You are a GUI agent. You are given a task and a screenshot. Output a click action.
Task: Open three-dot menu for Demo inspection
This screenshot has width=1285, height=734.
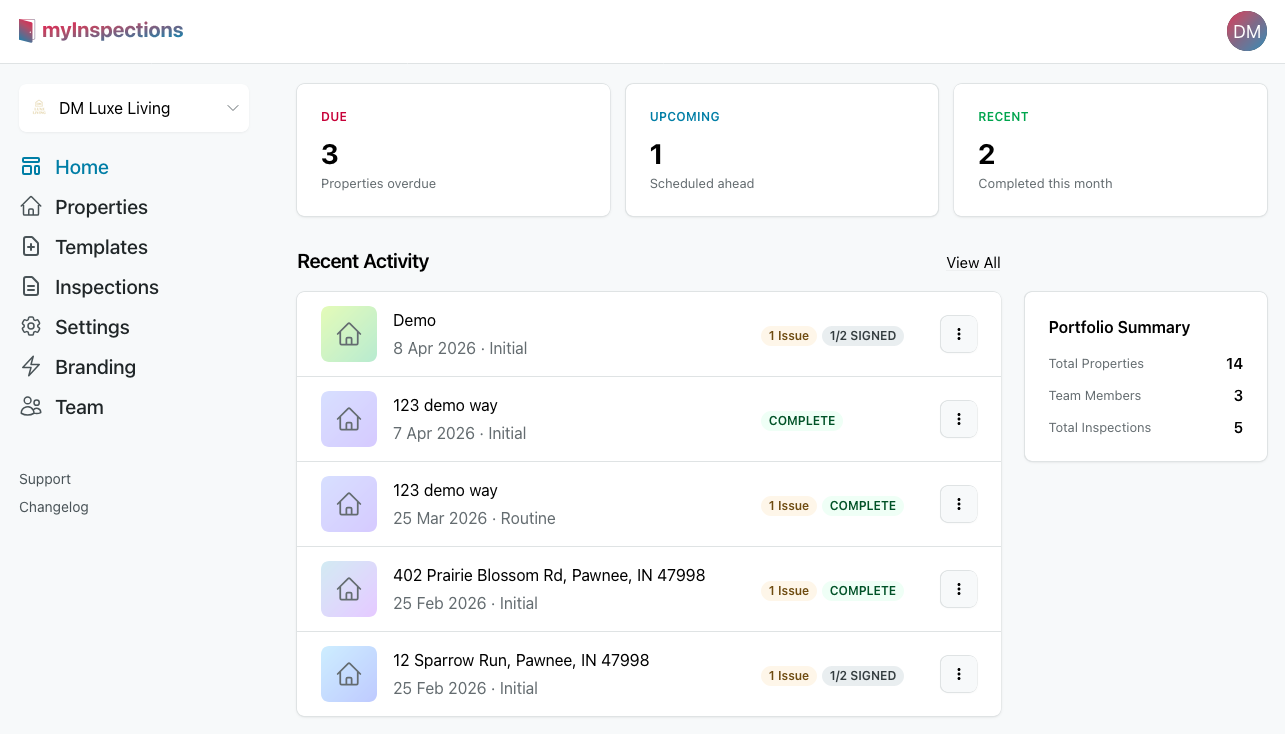coord(959,334)
